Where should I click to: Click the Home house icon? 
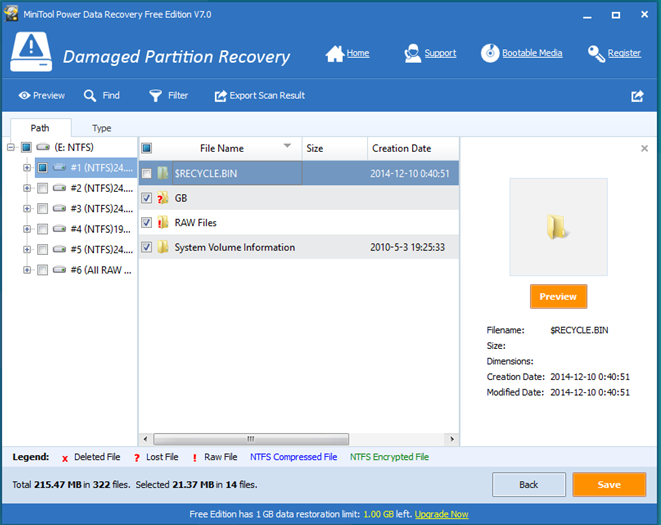[x=335, y=54]
